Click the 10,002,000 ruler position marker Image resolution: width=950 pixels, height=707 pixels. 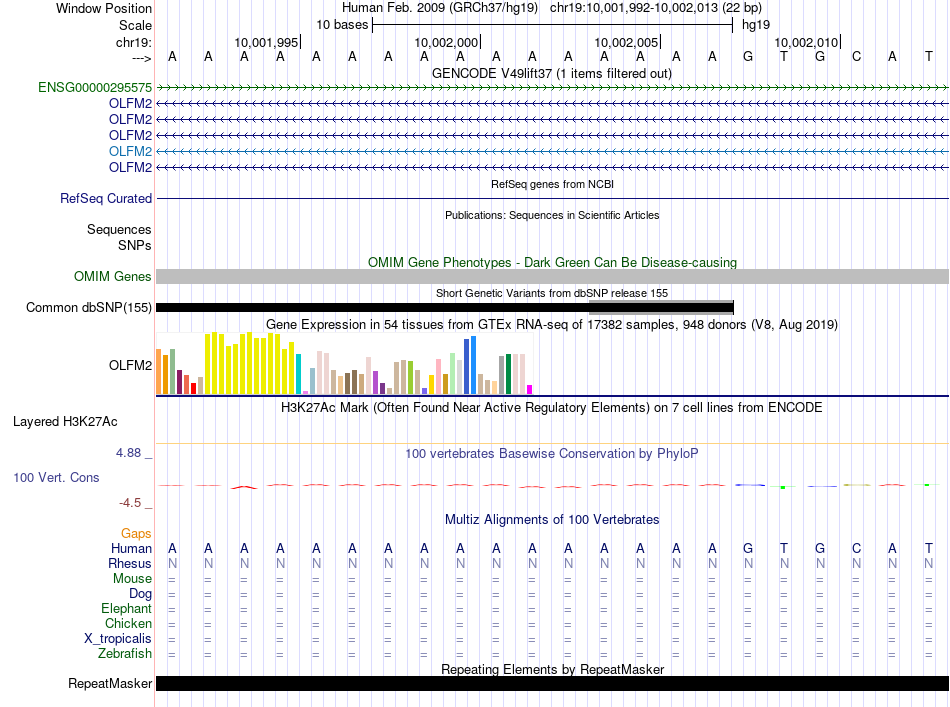point(447,43)
